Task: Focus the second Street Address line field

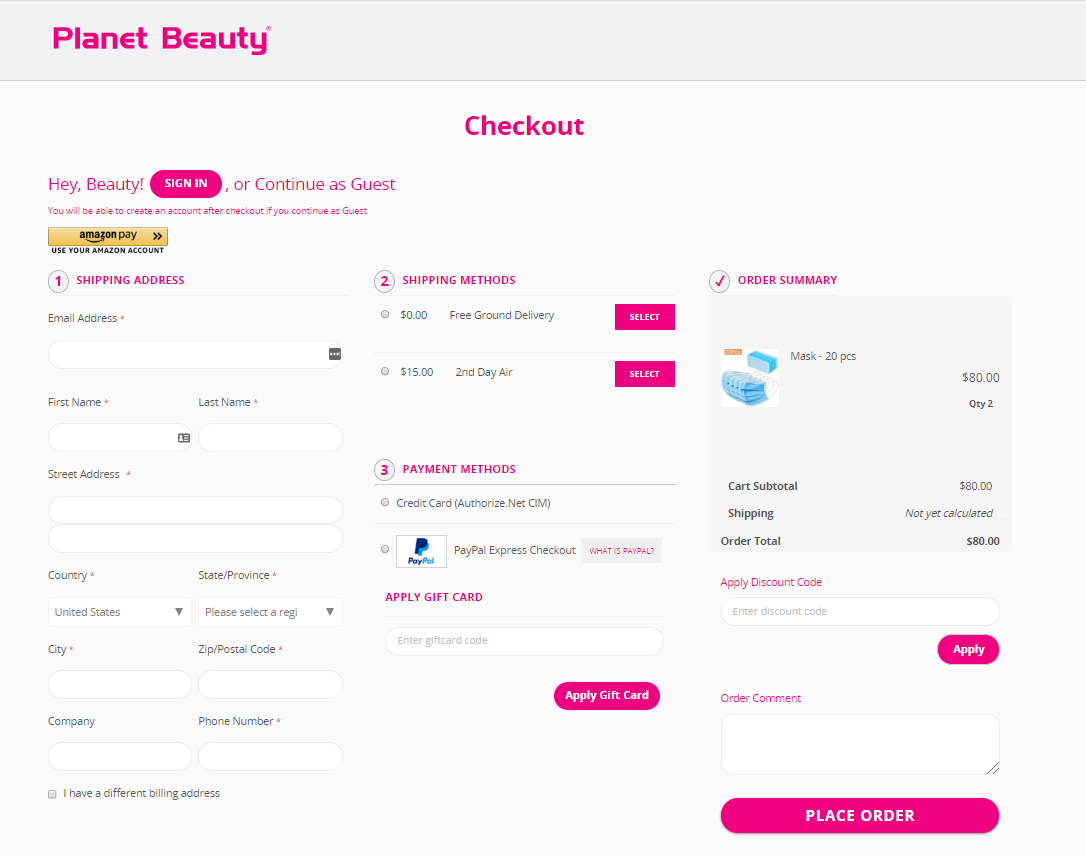Action: 195,539
